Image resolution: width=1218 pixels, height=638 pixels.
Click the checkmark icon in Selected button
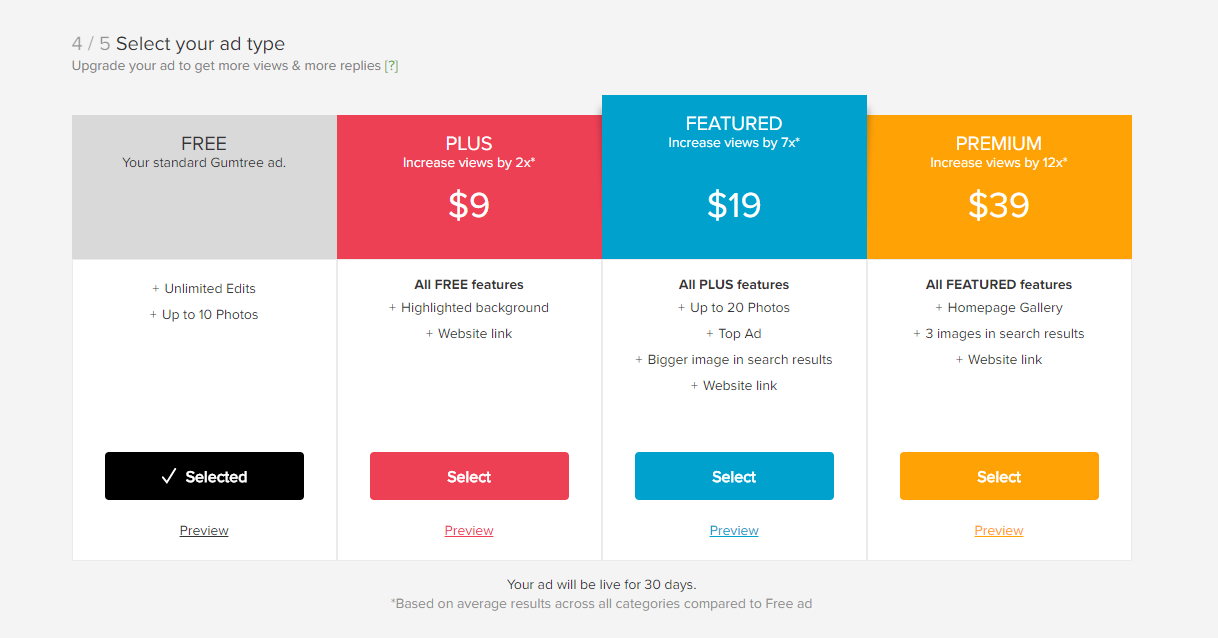169,477
